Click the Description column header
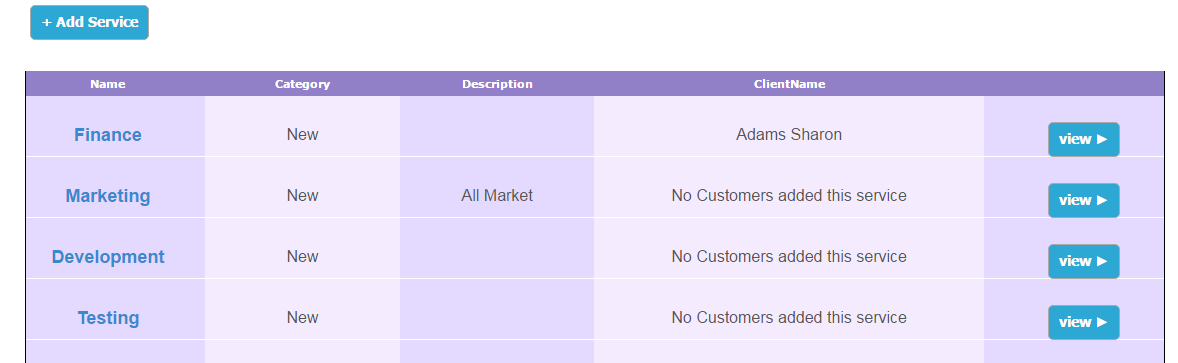1178x363 pixels. 497,84
